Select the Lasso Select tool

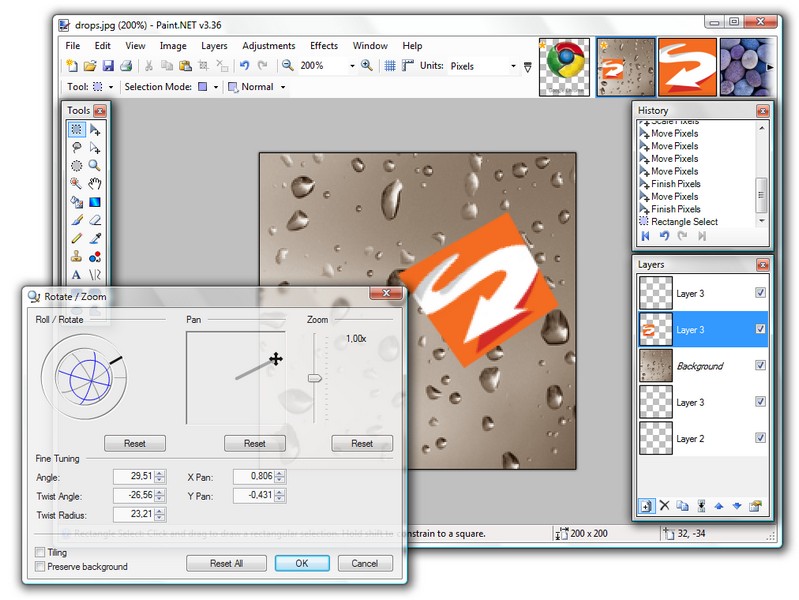(76, 148)
